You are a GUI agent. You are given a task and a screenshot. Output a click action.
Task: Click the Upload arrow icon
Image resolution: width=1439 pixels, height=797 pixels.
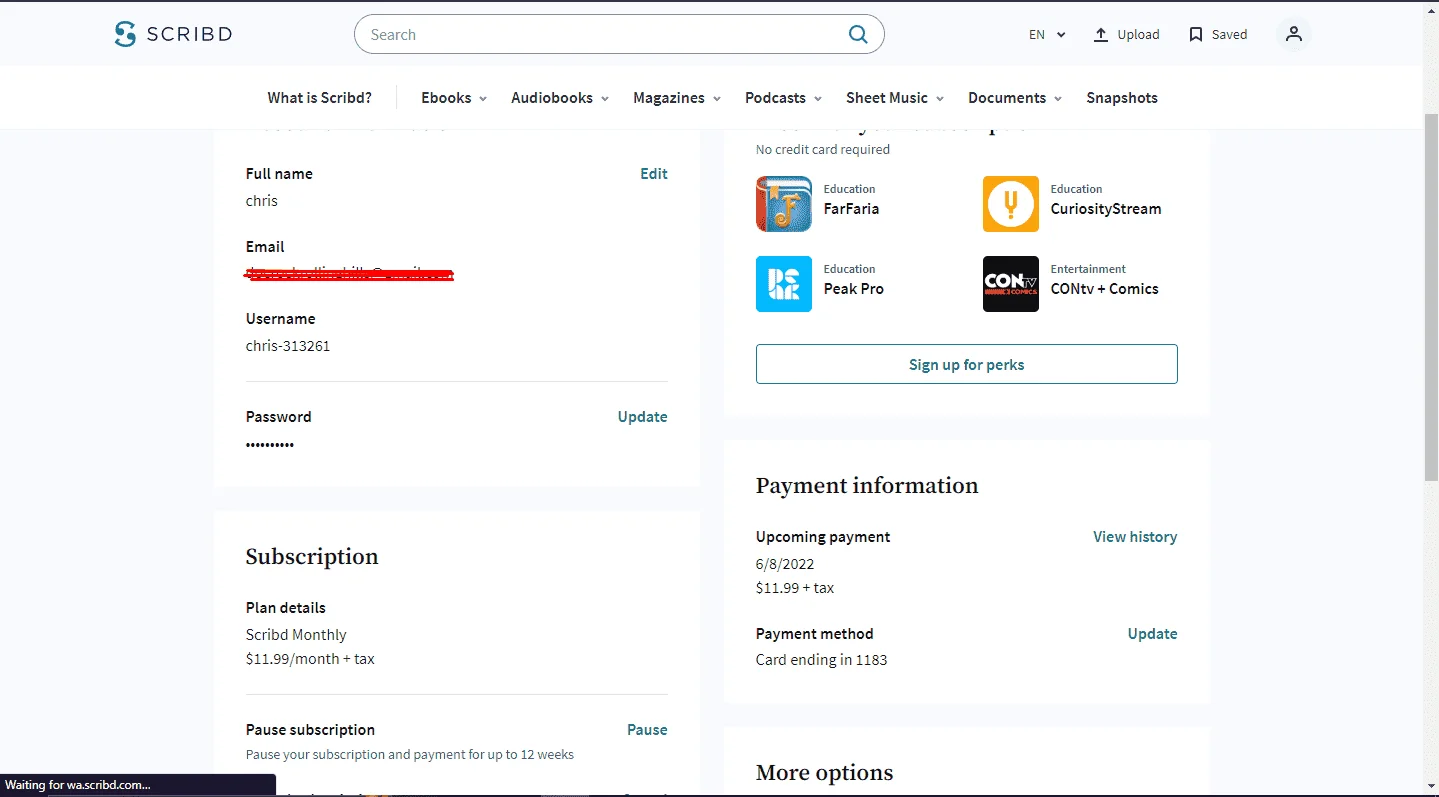[1101, 34]
